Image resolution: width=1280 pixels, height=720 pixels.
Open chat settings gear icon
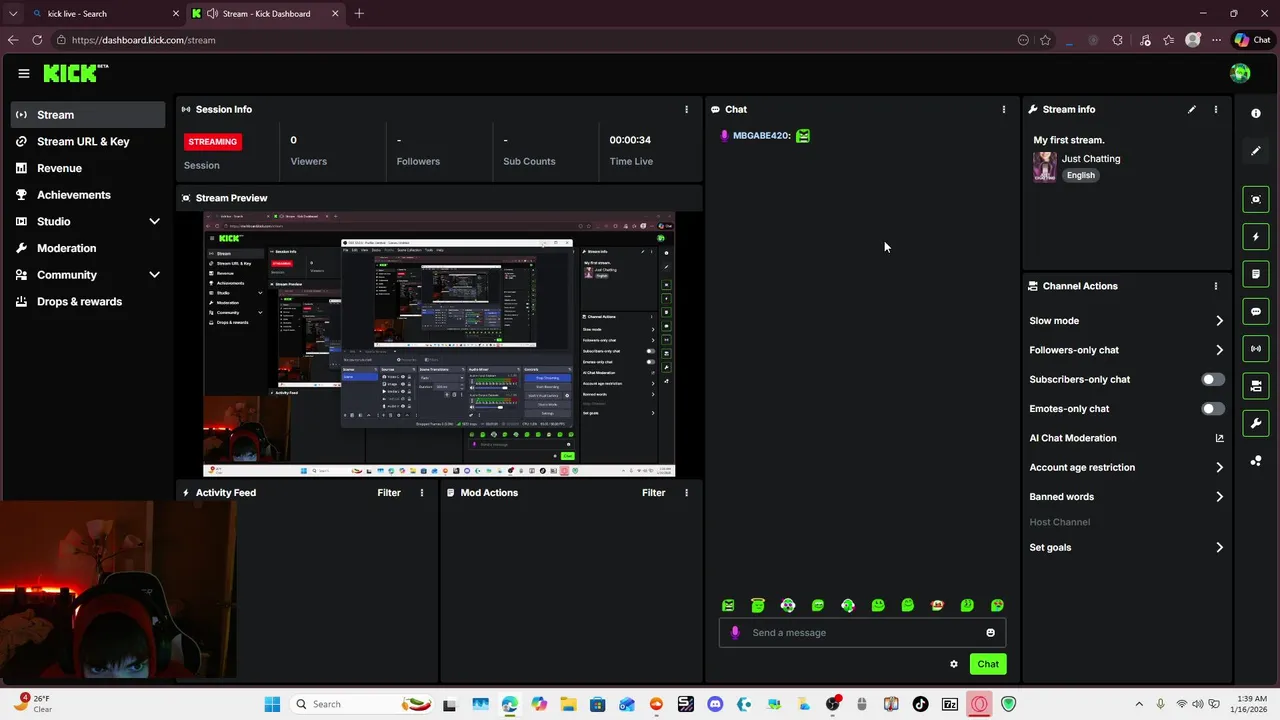pos(954,664)
